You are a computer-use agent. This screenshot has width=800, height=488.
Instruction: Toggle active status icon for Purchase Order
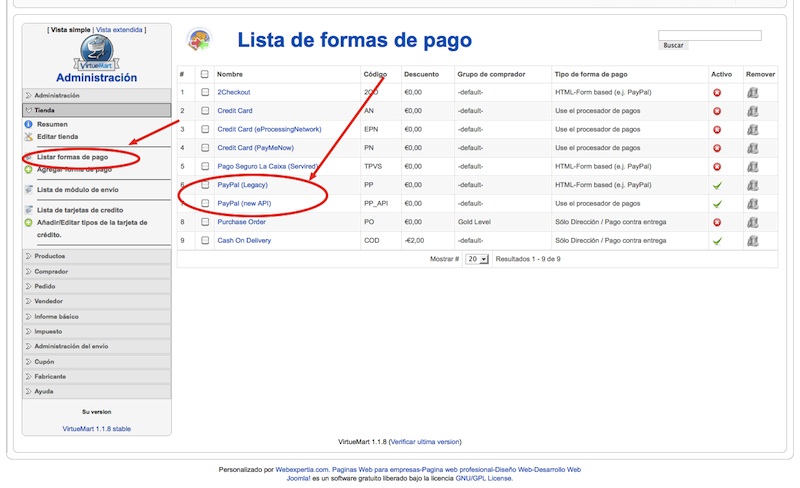click(717, 222)
